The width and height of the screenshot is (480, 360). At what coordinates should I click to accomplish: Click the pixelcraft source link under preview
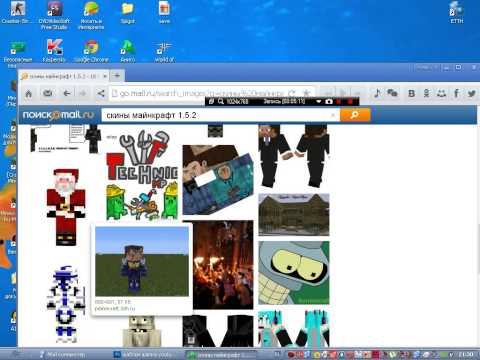click(115, 309)
